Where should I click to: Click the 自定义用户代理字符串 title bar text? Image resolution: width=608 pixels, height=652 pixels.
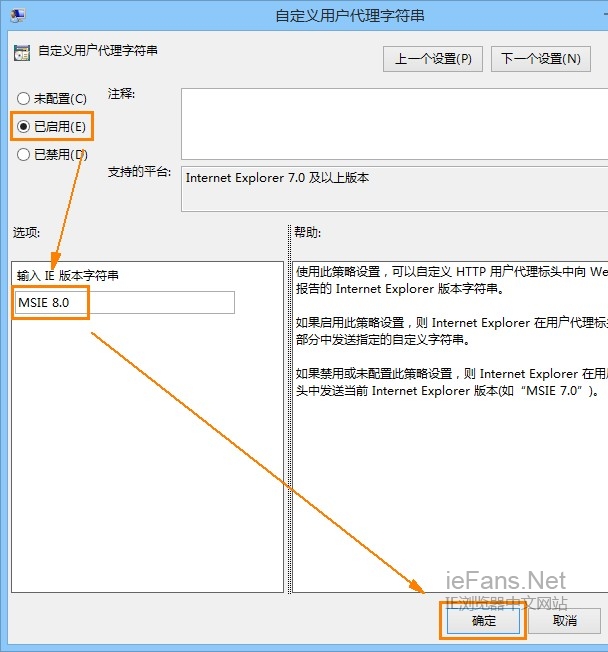click(350, 16)
